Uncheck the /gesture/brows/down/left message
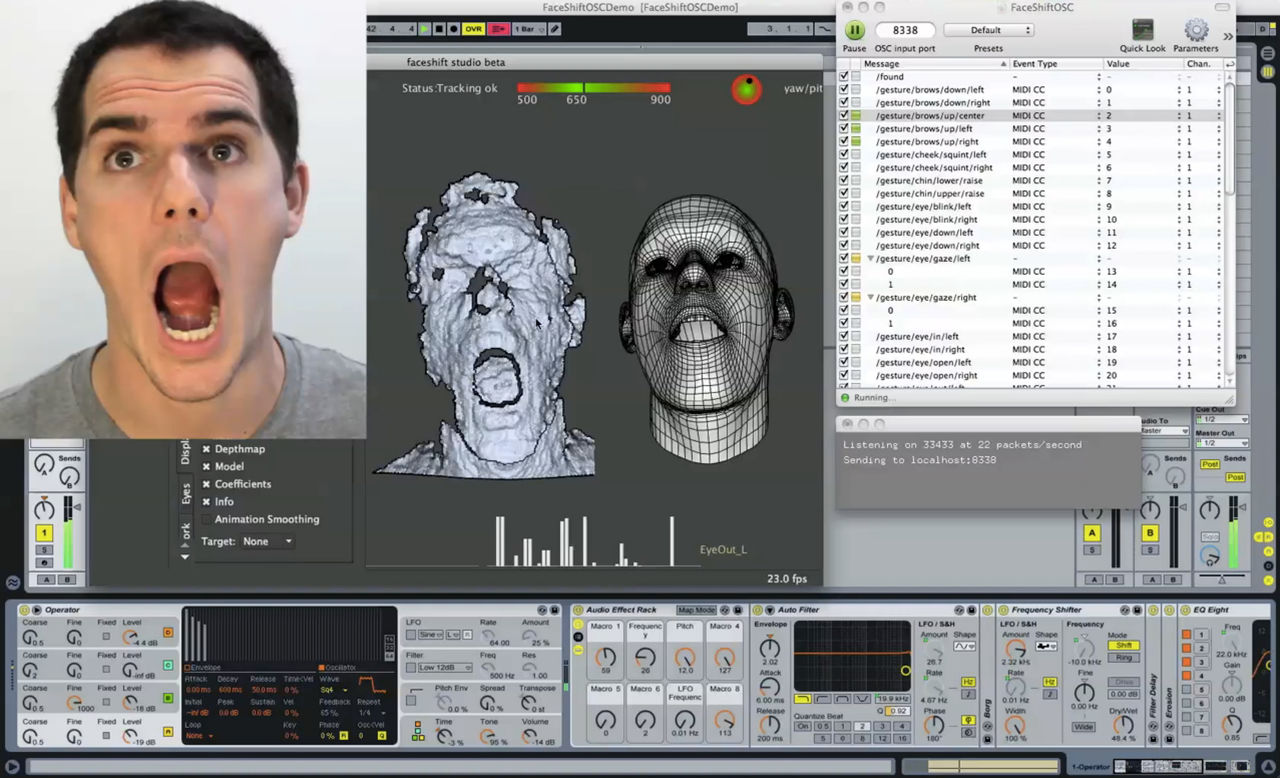Image resolution: width=1280 pixels, height=778 pixels. [844, 89]
